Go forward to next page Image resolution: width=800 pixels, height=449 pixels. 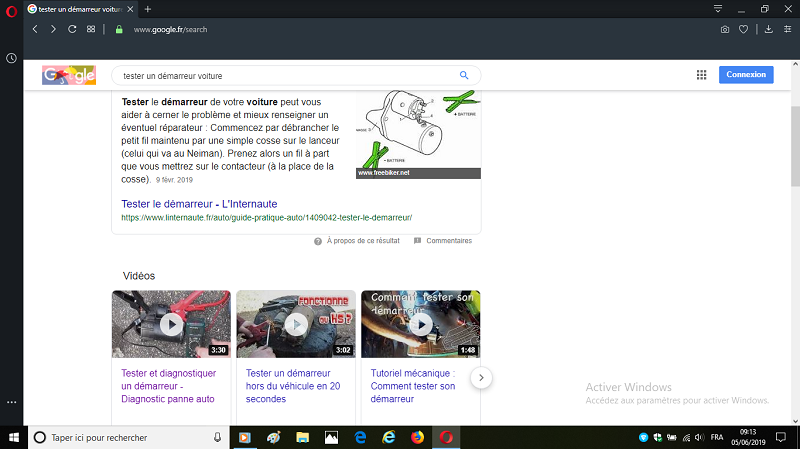(x=53, y=29)
